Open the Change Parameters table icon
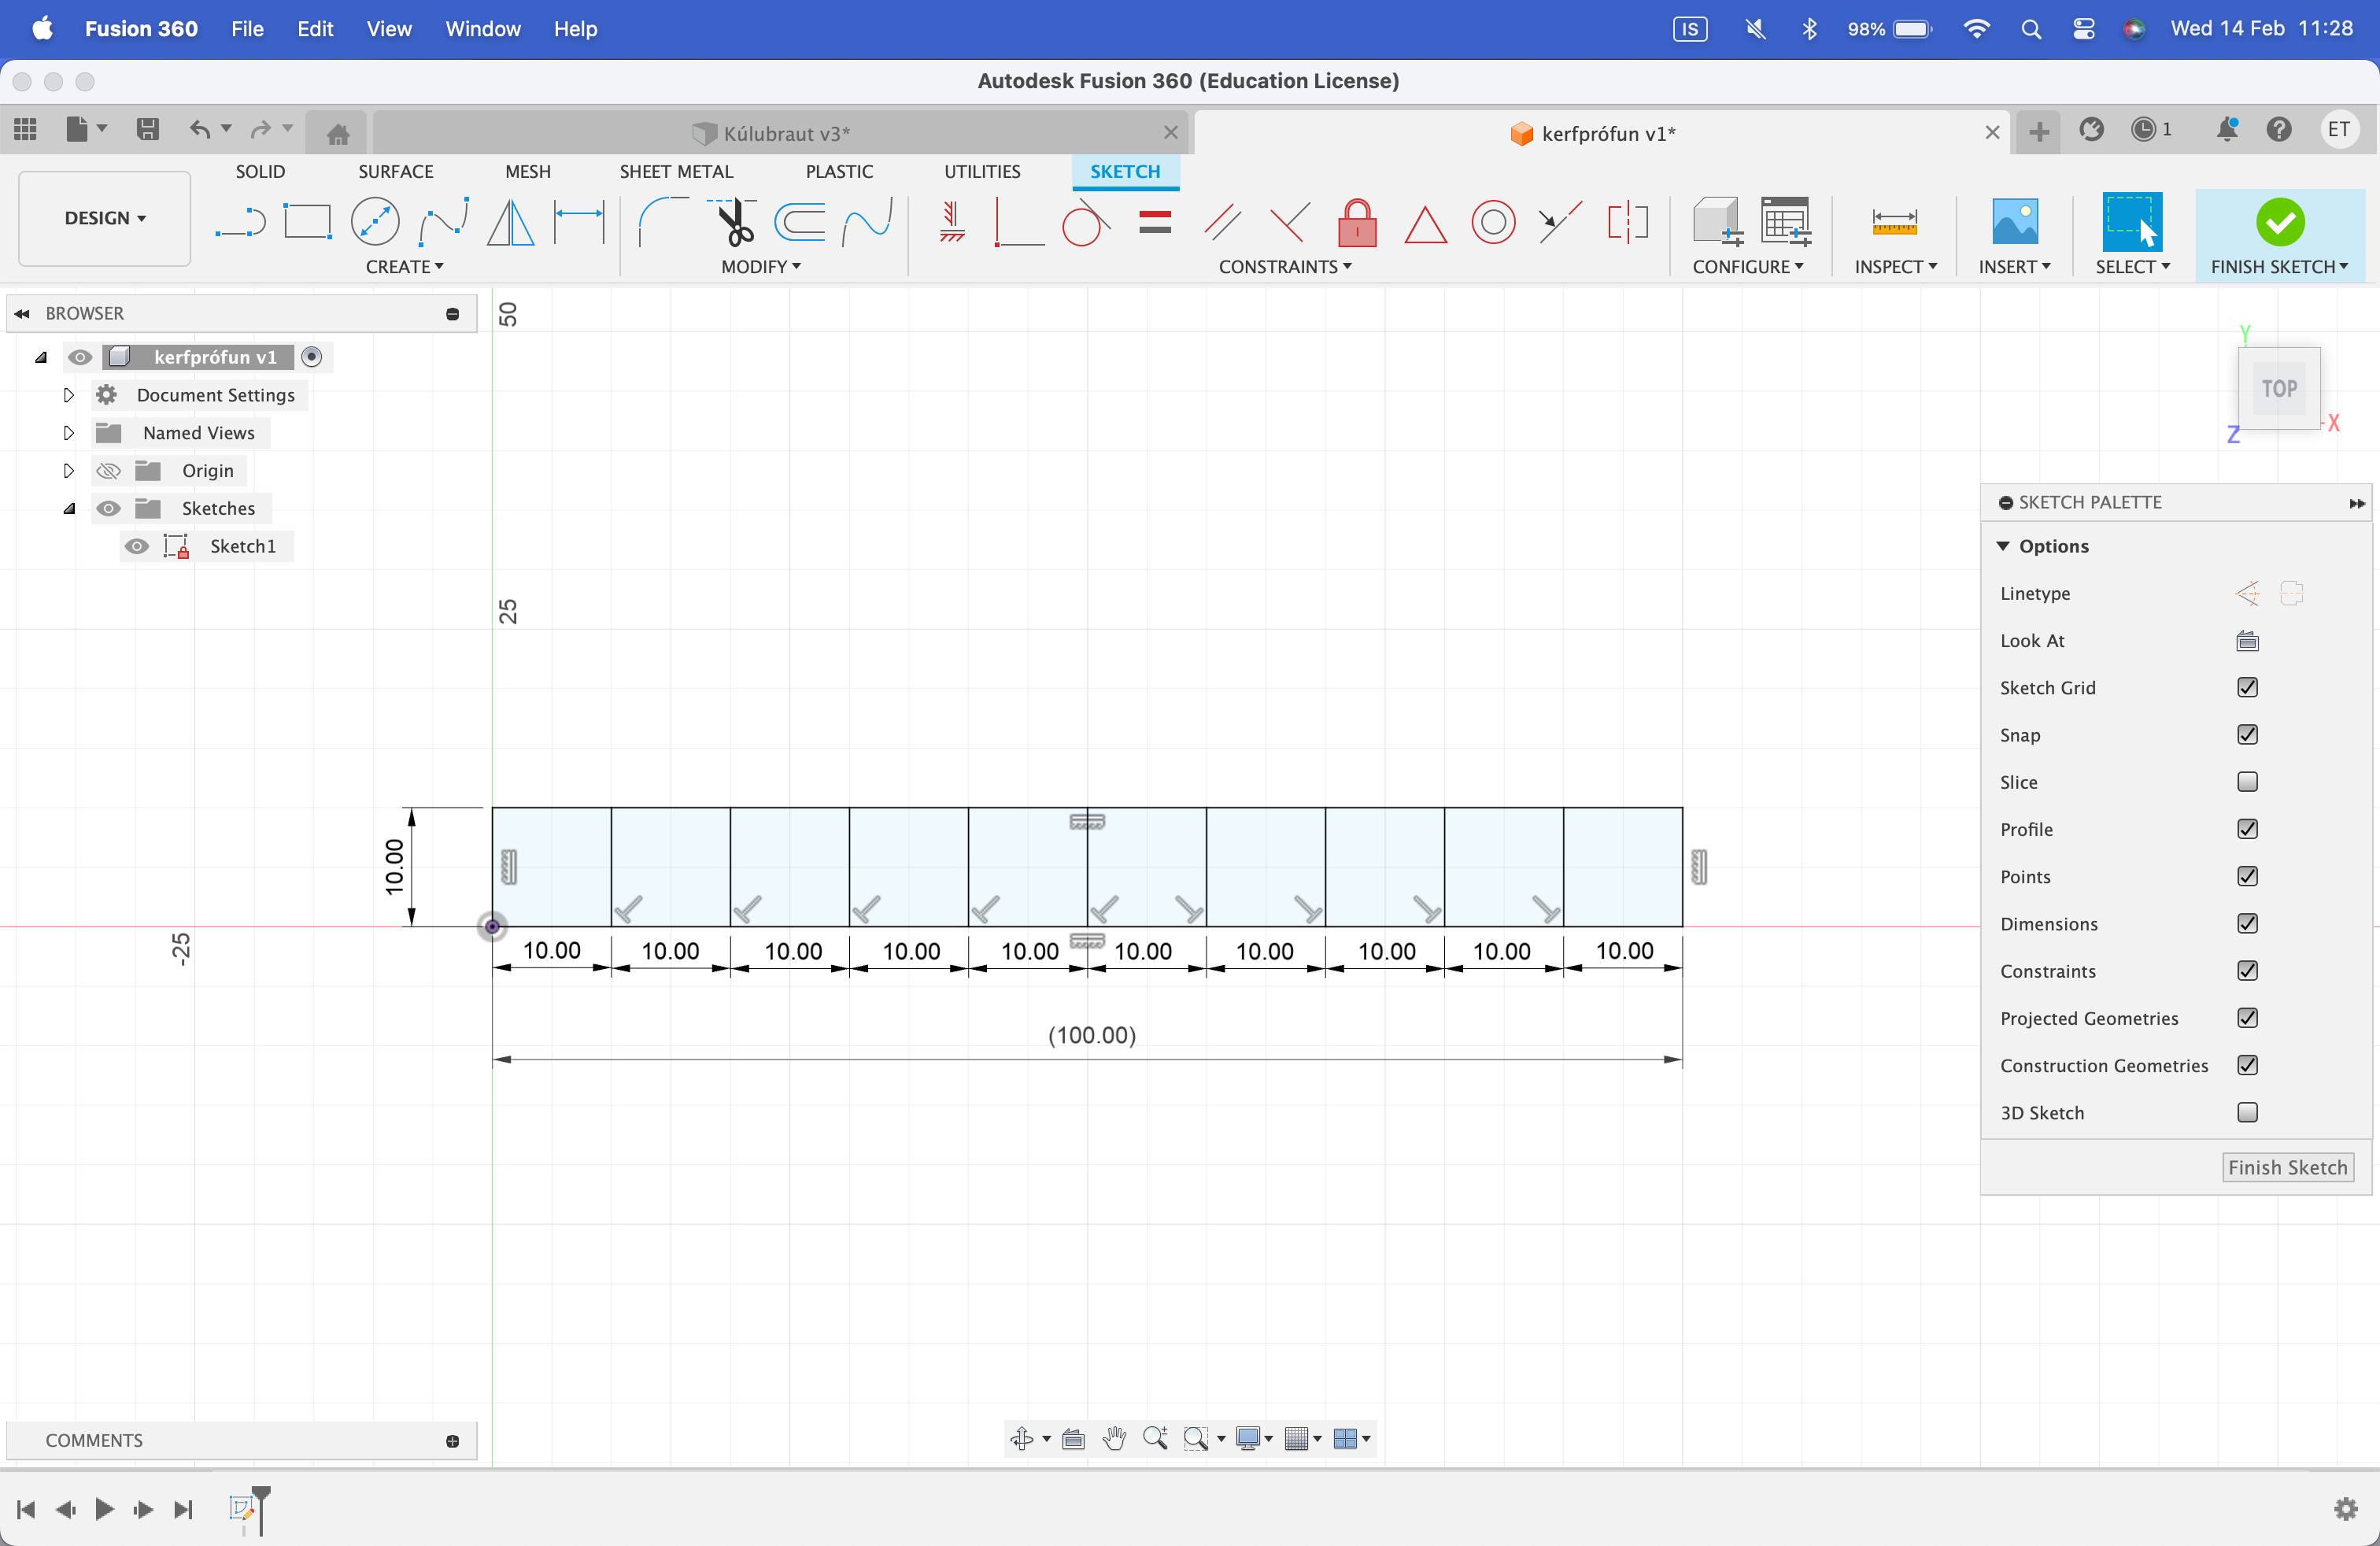Viewport: 2380px width, 1546px height. [1786, 222]
